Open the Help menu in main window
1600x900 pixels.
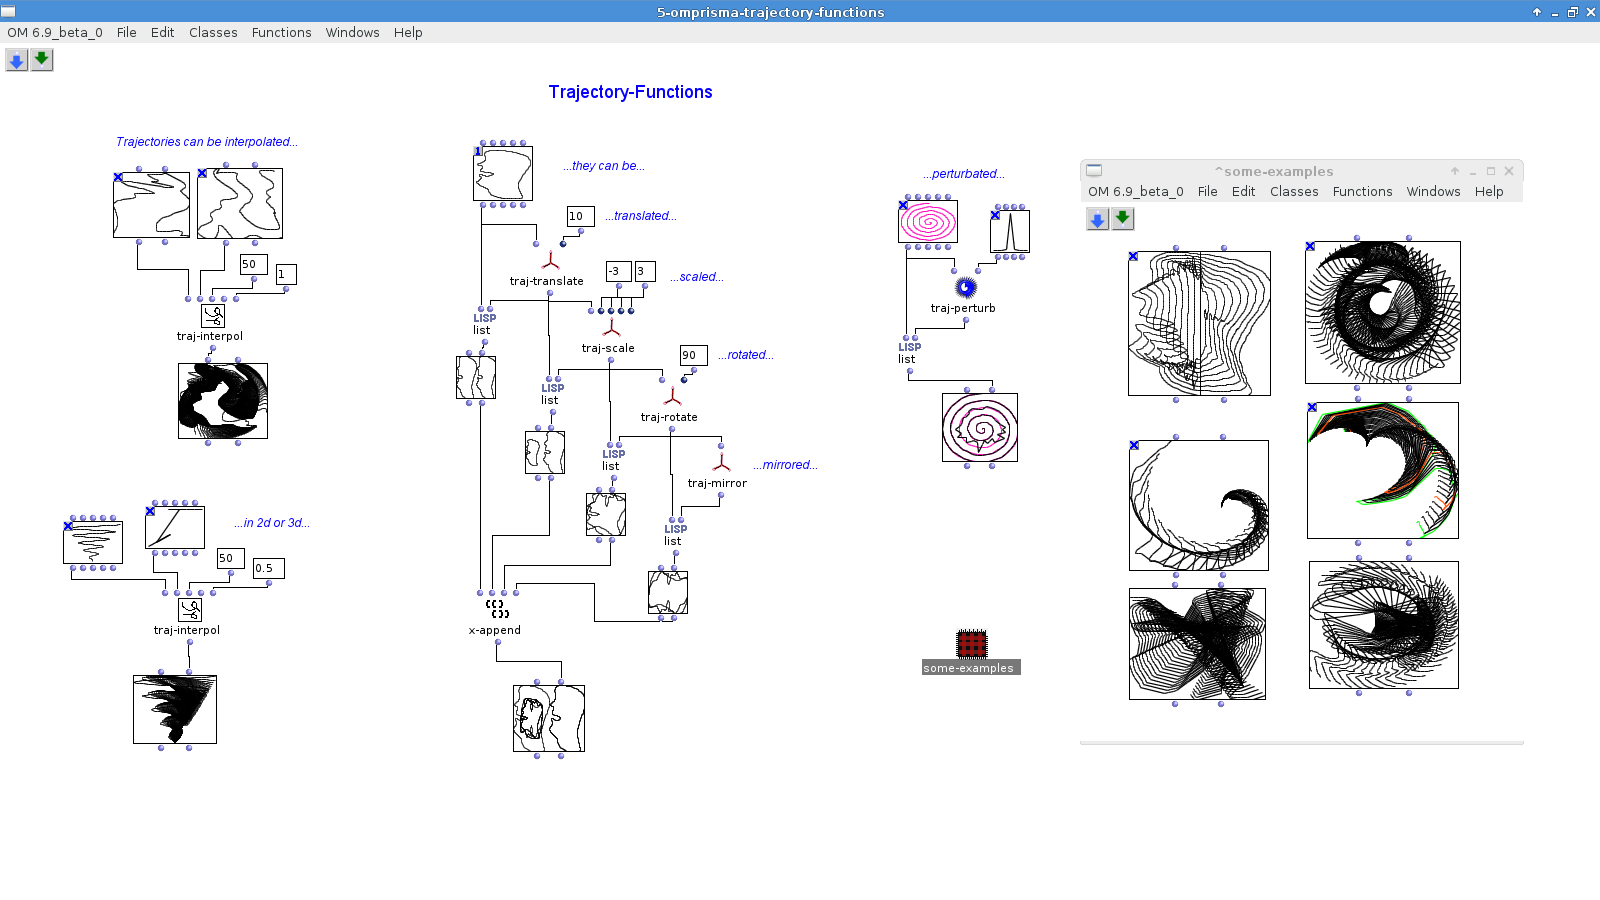coord(408,32)
